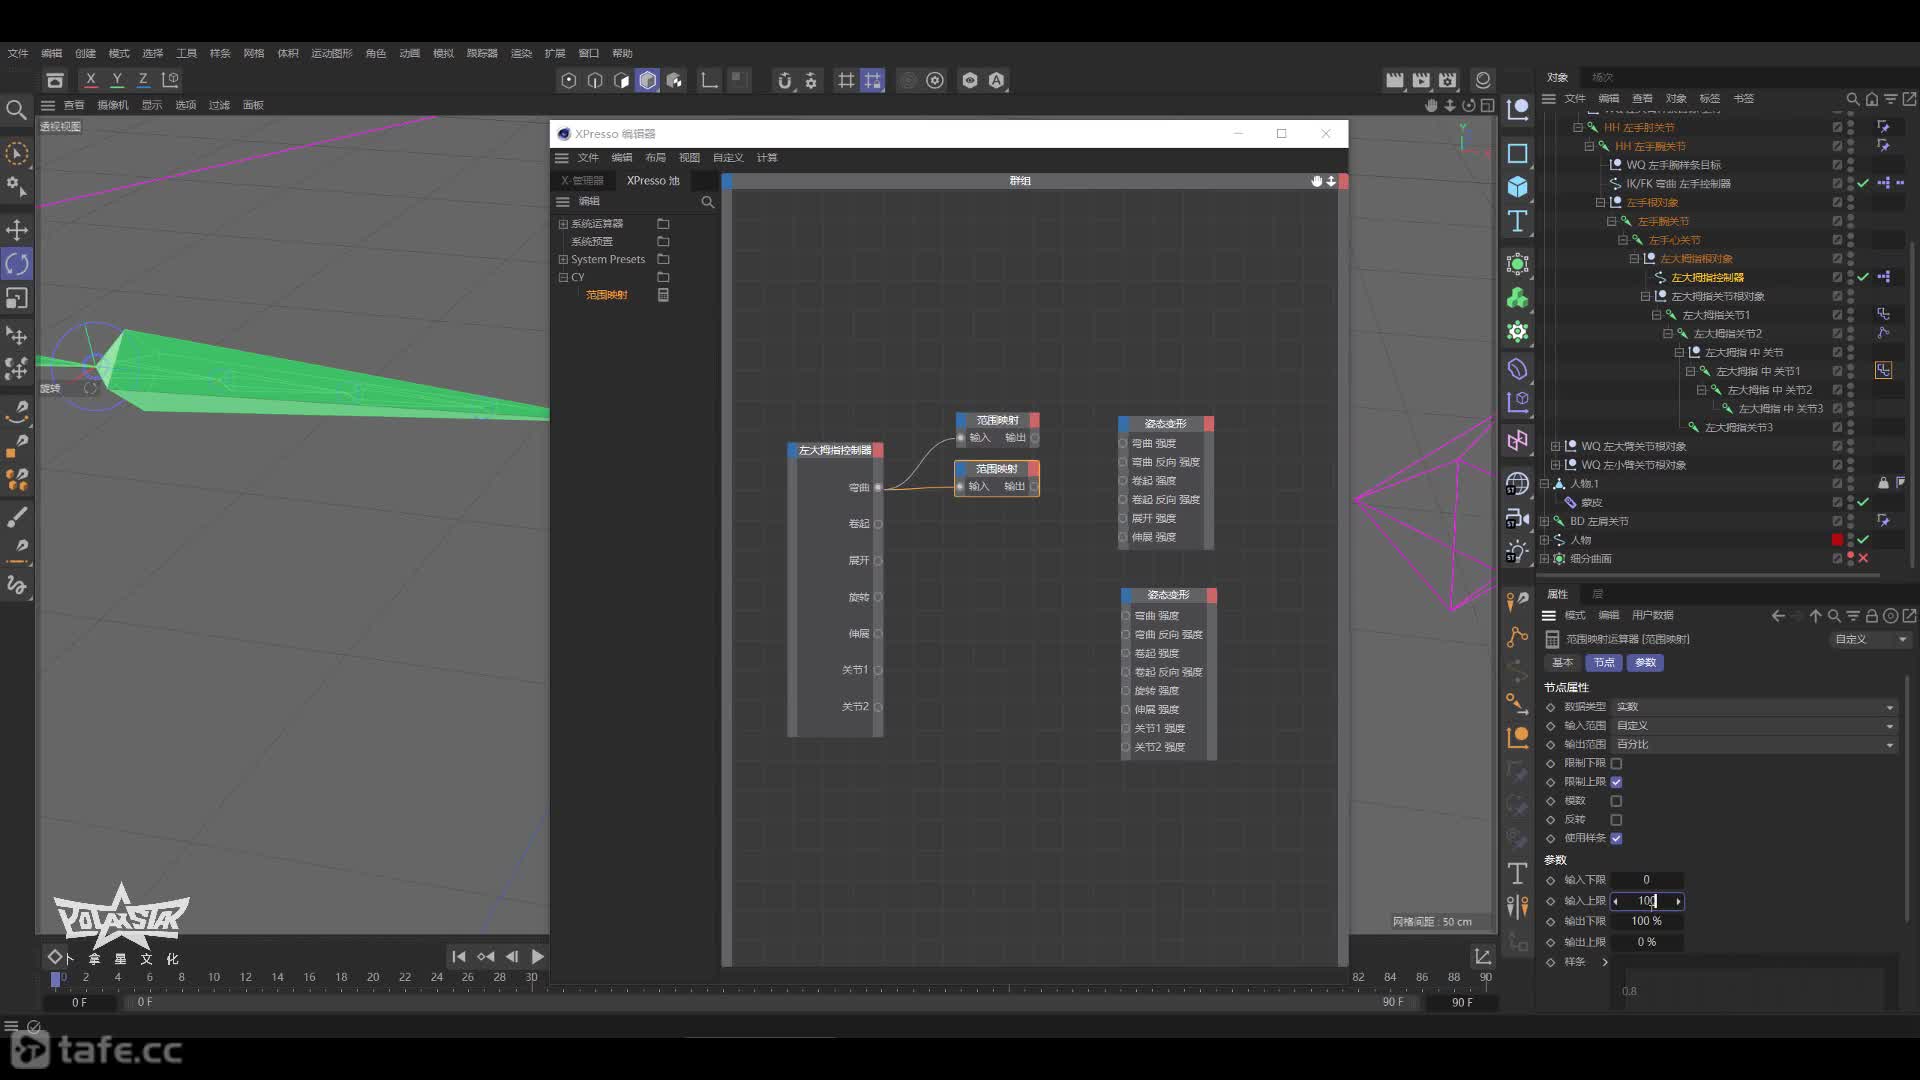Toggle world coordinate system icon

point(171,80)
